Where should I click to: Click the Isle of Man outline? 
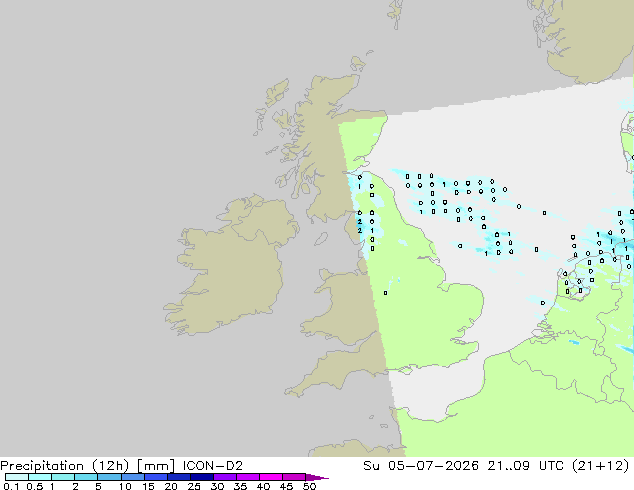321,239
